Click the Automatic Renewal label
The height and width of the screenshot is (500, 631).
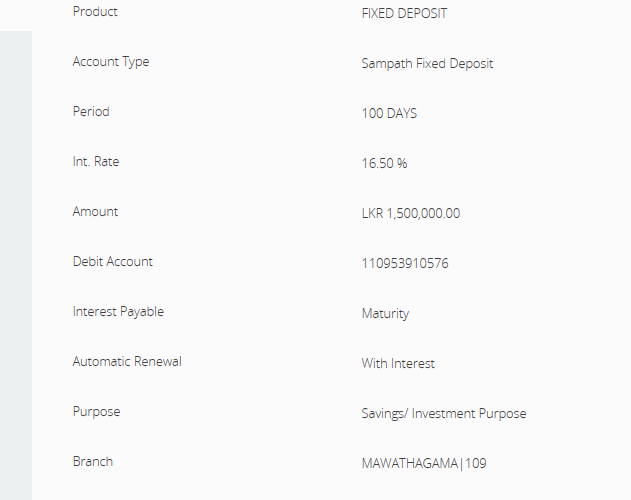tap(127, 362)
